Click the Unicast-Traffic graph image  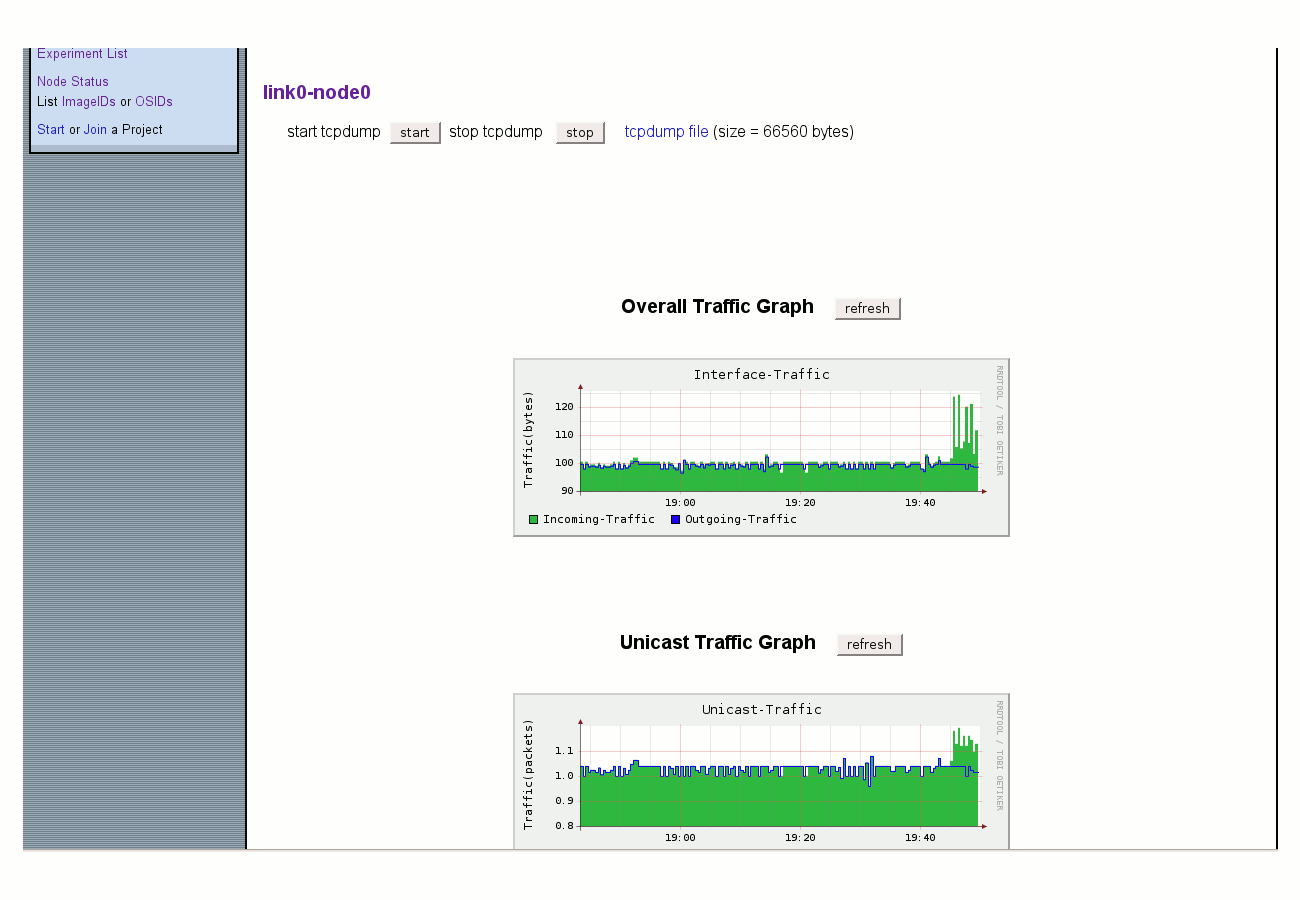point(761,771)
